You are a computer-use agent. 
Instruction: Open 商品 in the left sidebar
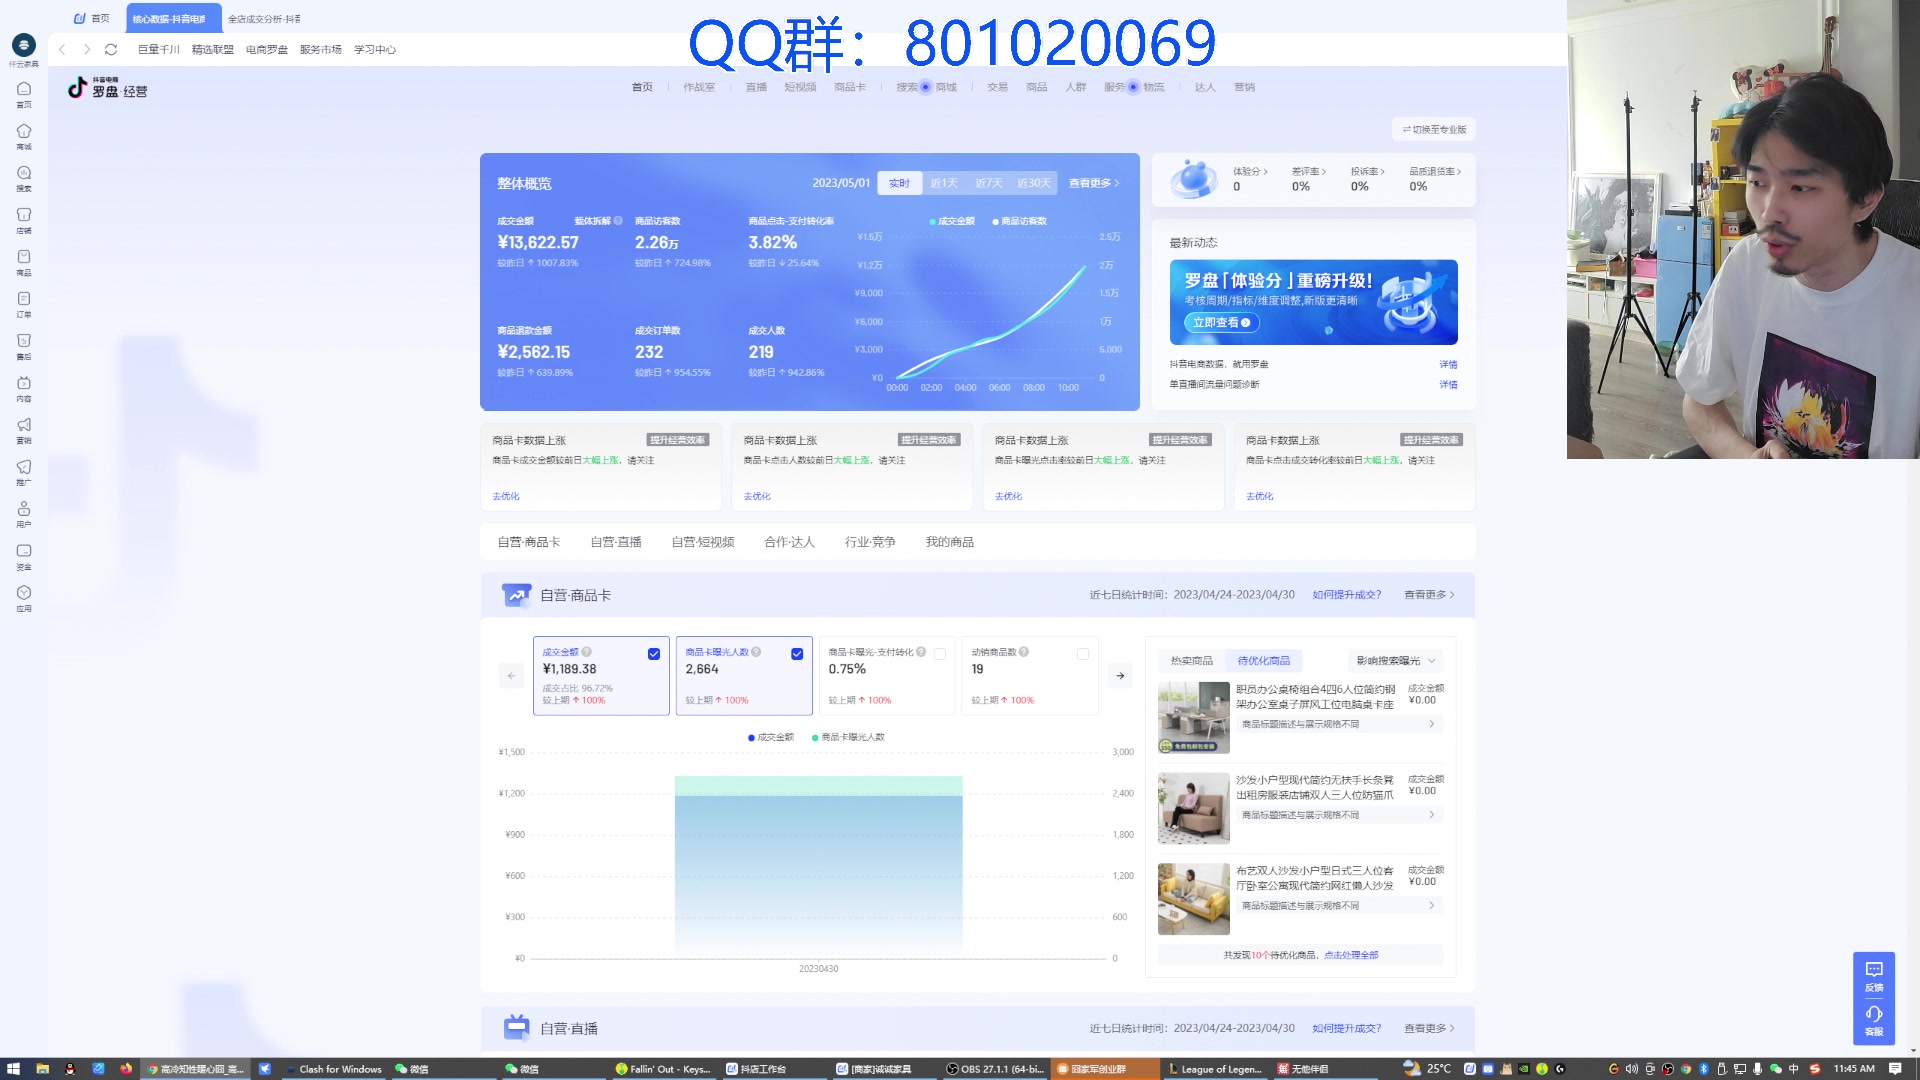tap(24, 263)
